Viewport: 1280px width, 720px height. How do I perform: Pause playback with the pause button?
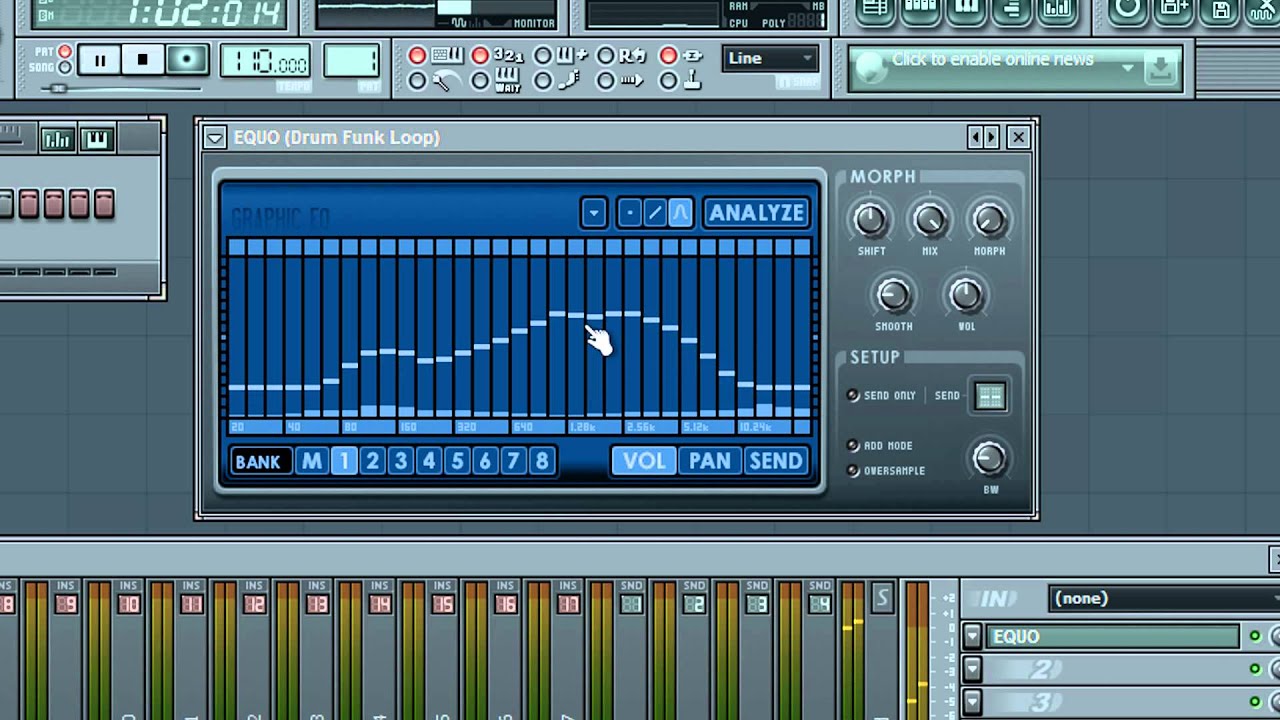pyautogui.click(x=100, y=61)
